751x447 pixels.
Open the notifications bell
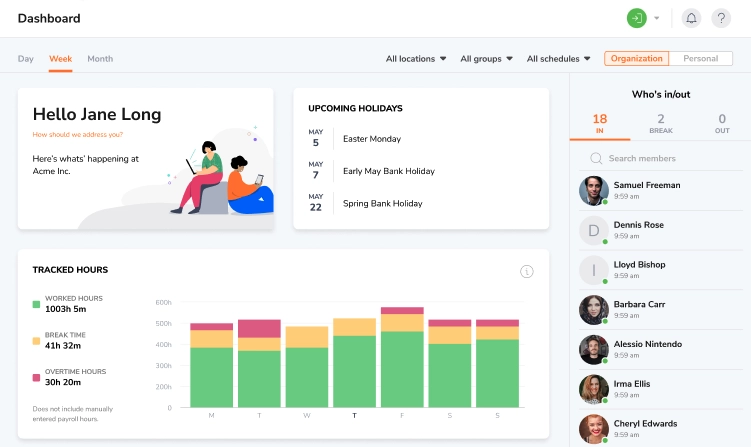[691, 18]
